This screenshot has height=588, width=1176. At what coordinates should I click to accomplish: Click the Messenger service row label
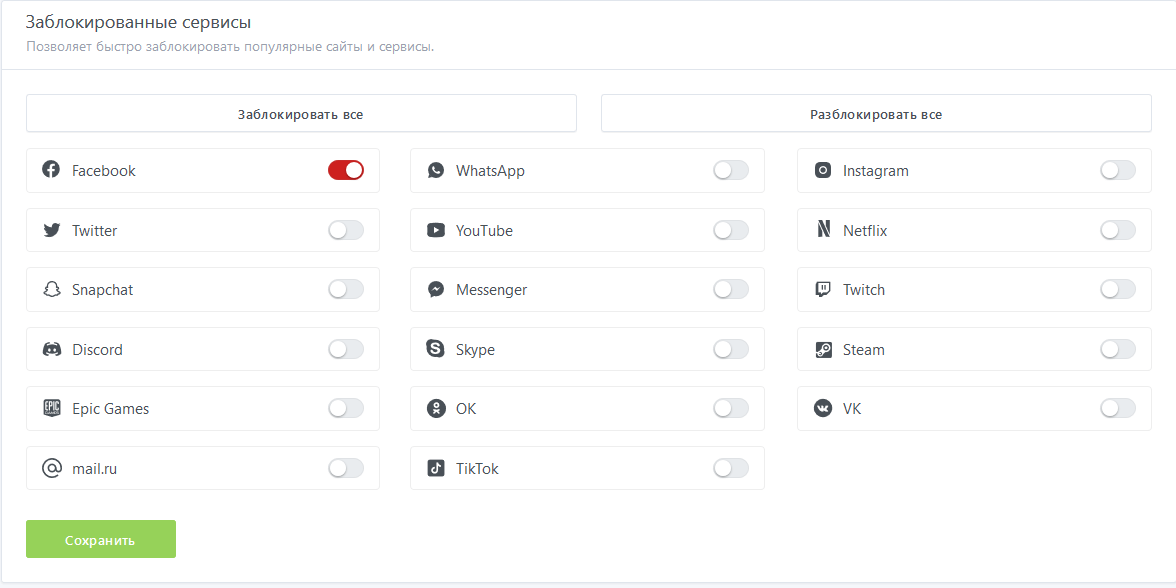tap(491, 290)
